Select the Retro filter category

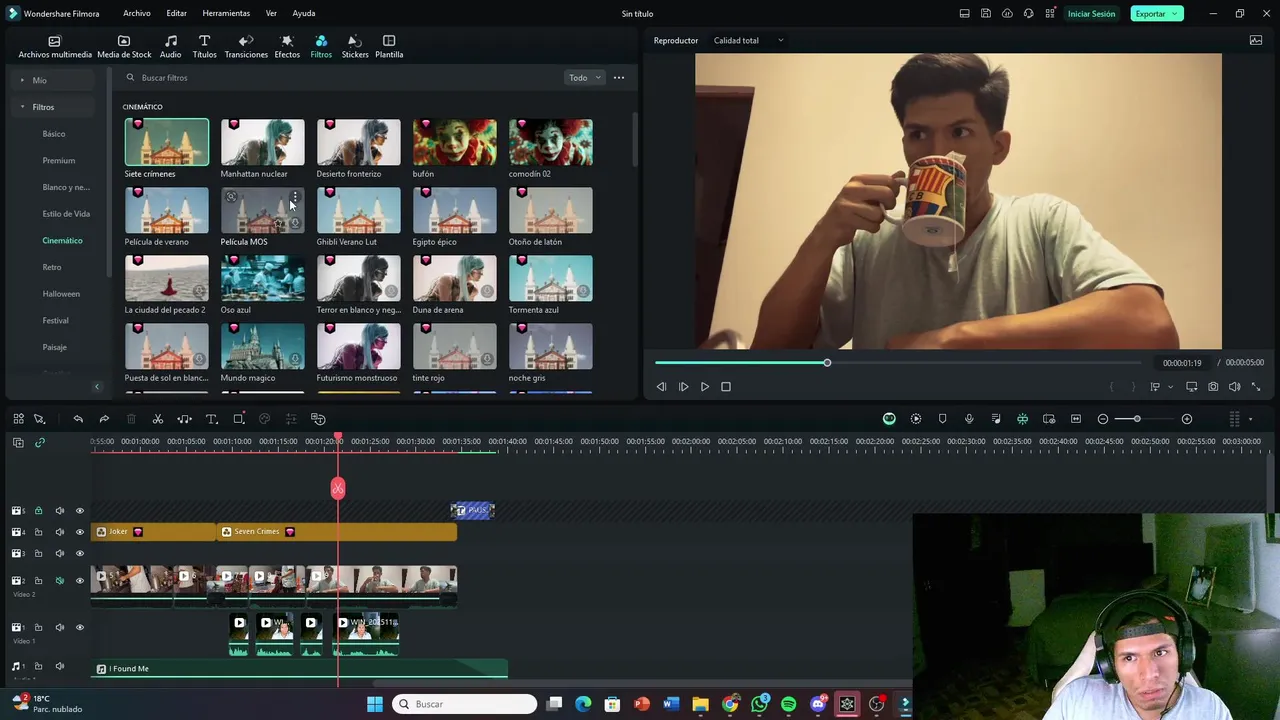(52, 267)
